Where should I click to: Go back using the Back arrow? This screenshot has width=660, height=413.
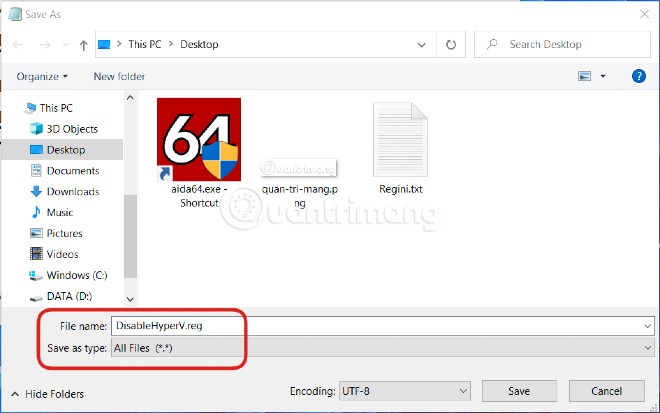point(18,44)
